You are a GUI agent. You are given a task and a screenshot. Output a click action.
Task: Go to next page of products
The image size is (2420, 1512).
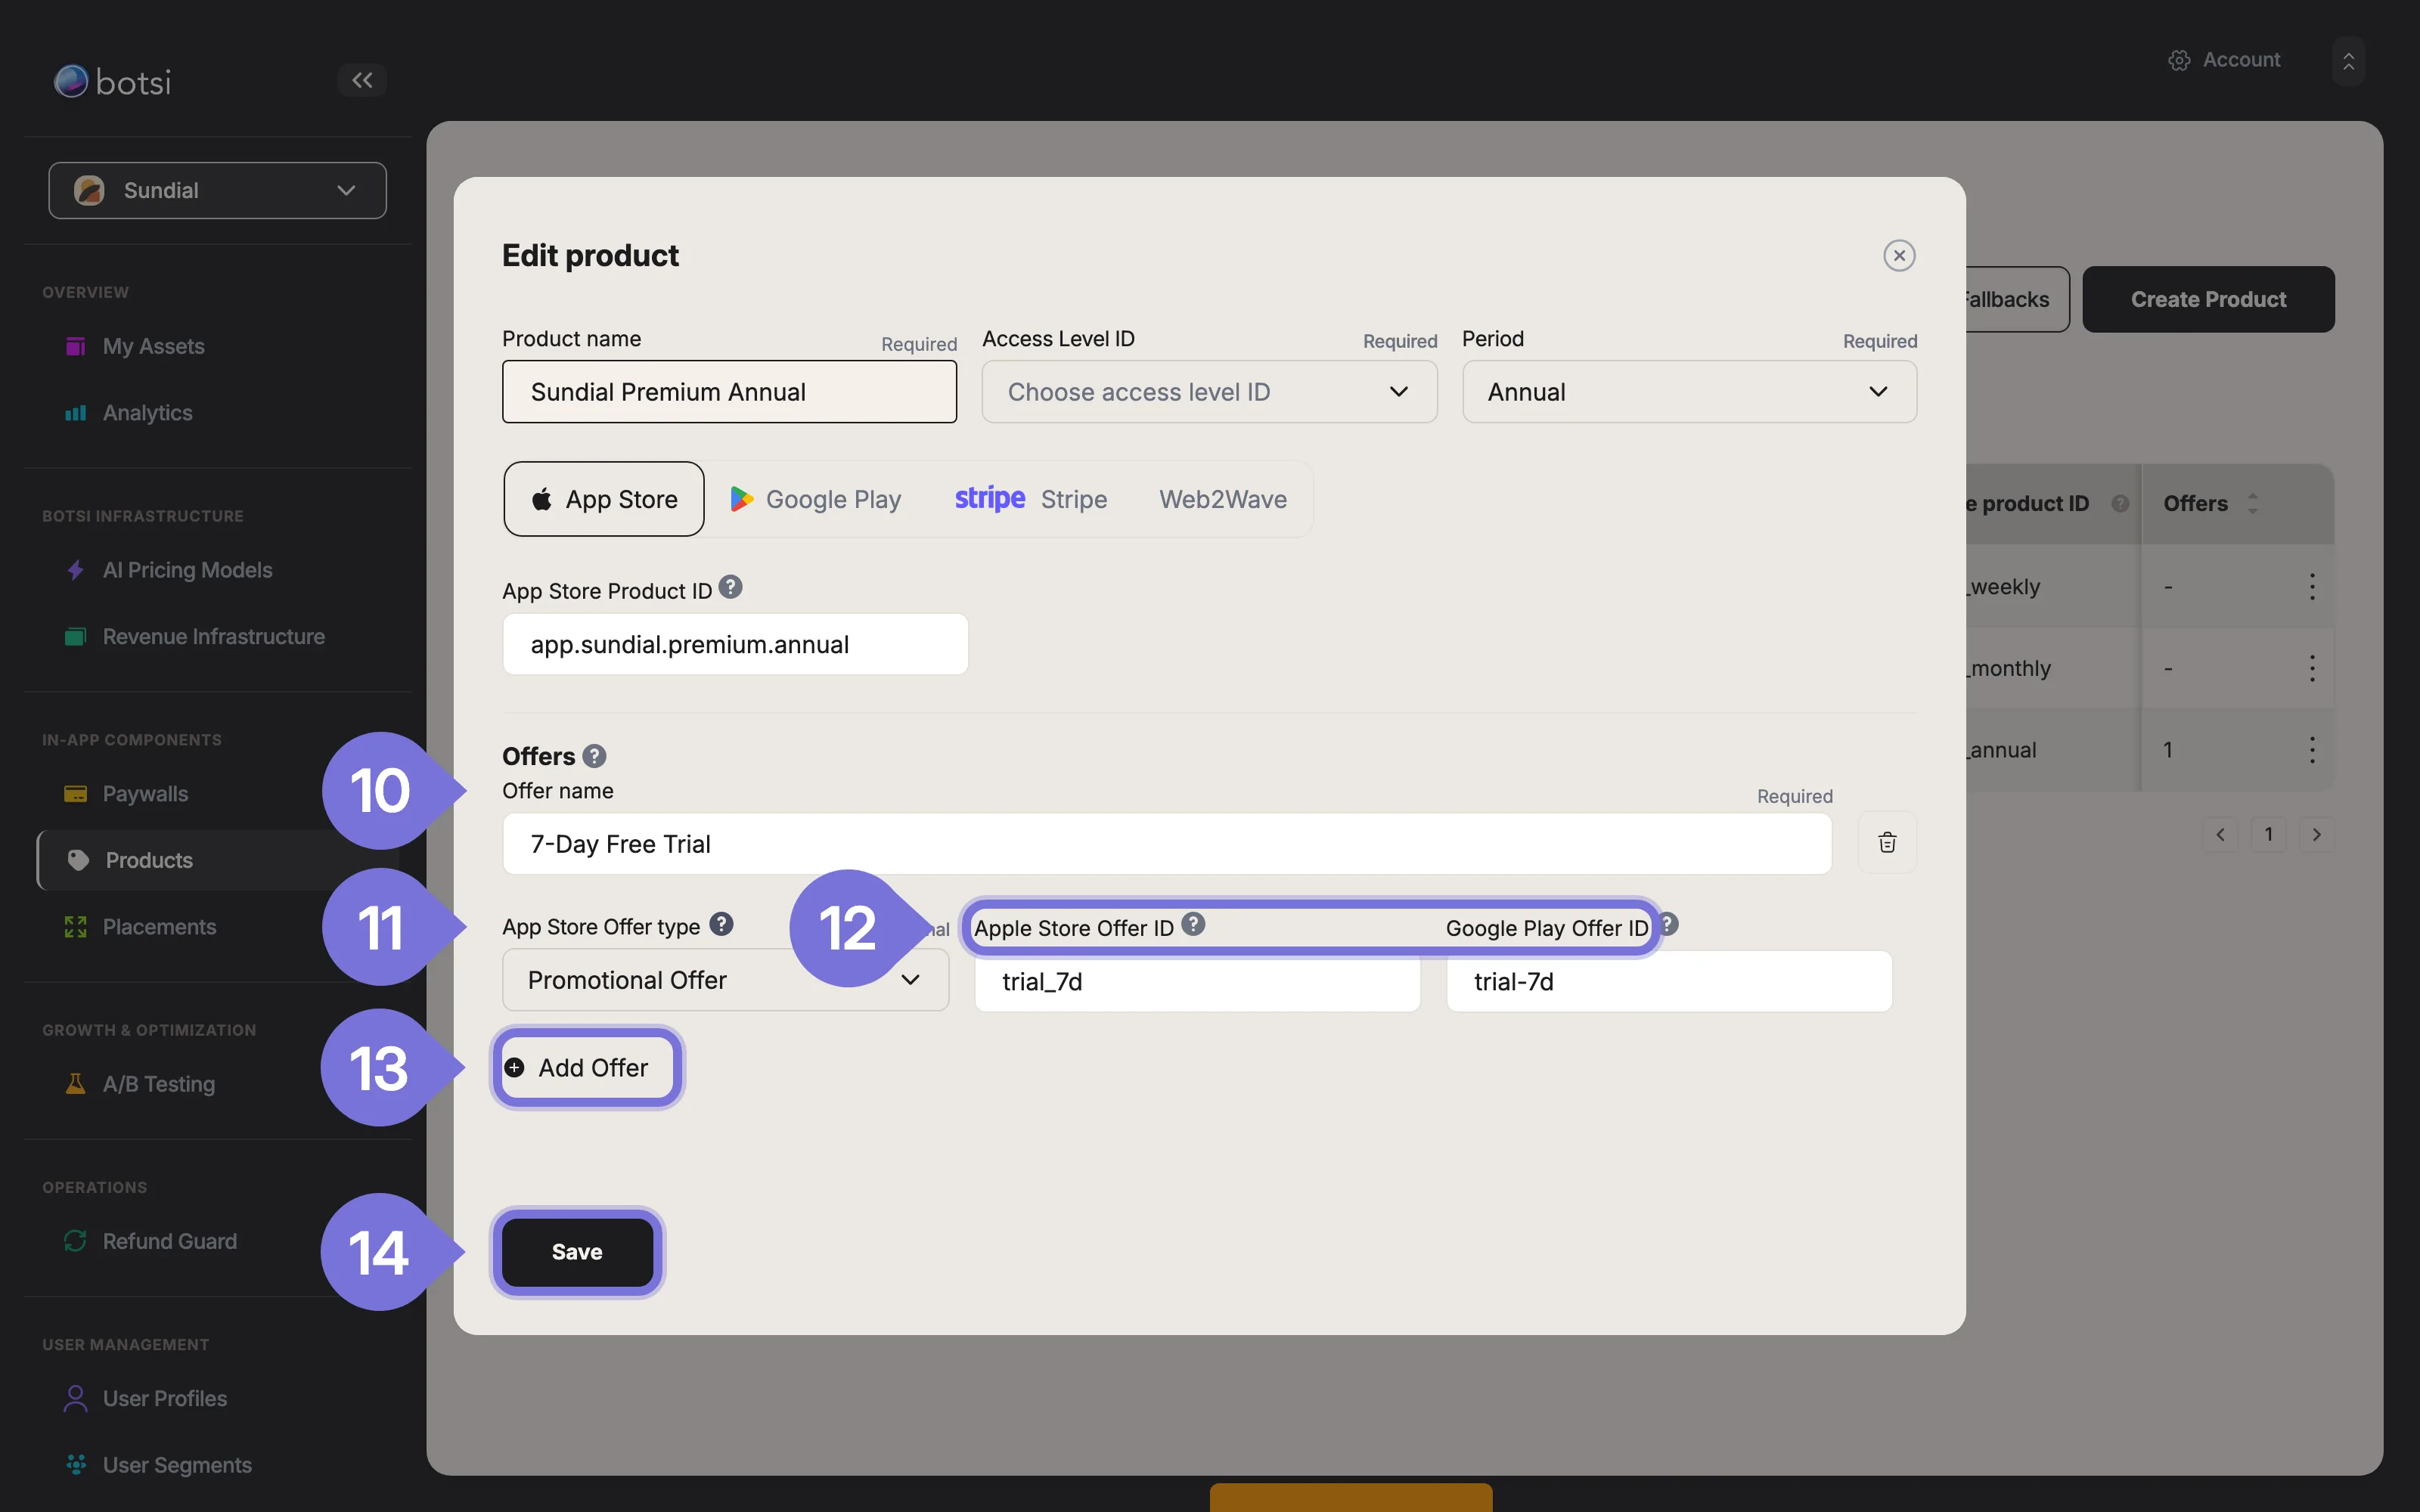(2317, 835)
